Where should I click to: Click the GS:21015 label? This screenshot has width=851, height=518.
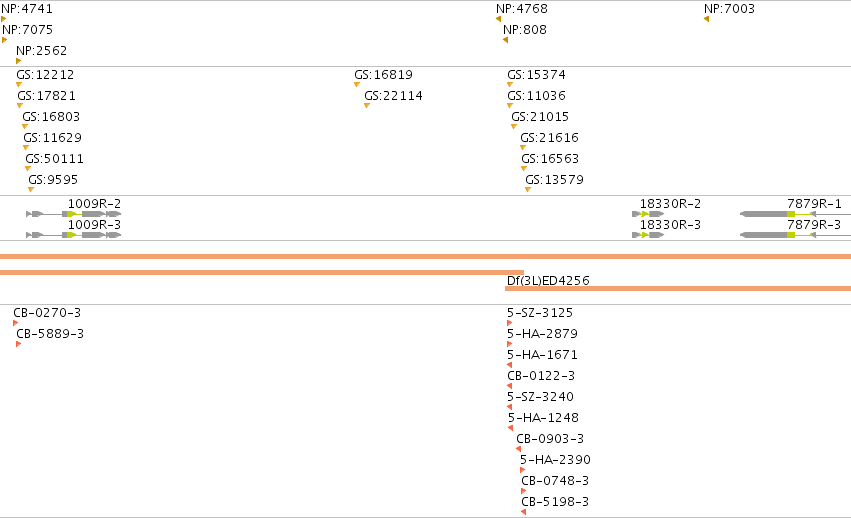(x=540, y=117)
